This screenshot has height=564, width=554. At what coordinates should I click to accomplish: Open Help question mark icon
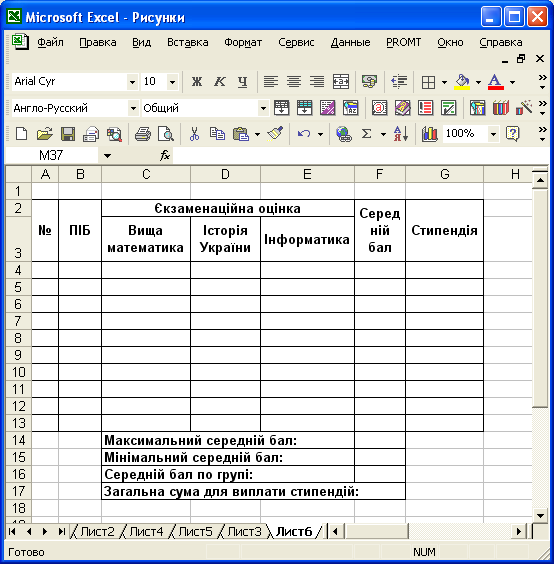point(512,134)
